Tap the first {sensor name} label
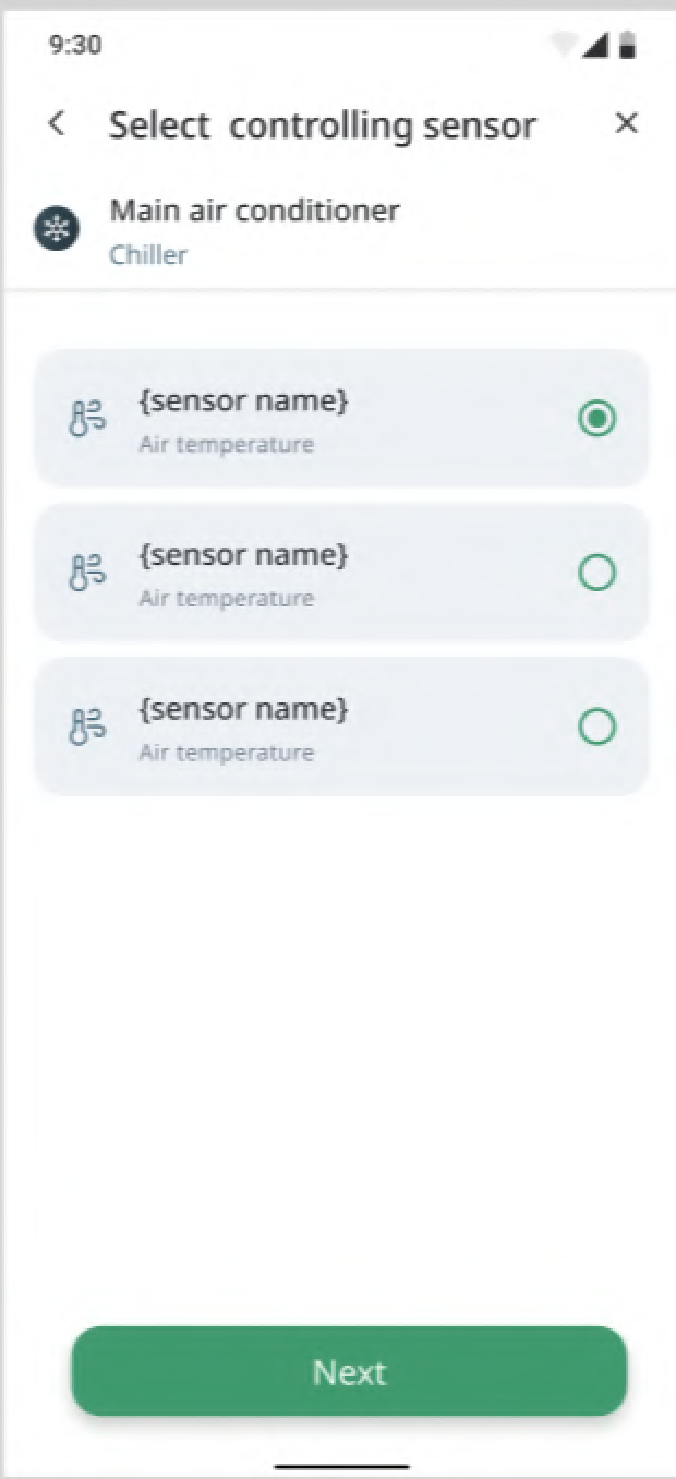Viewport: 676px width, 1479px height. click(x=243, y=402)
